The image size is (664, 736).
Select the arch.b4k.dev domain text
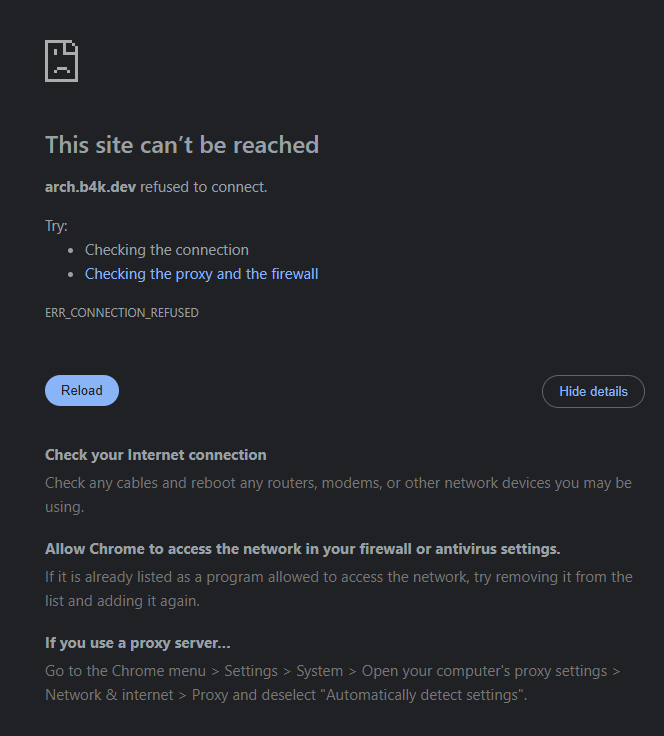coord(91,187)
